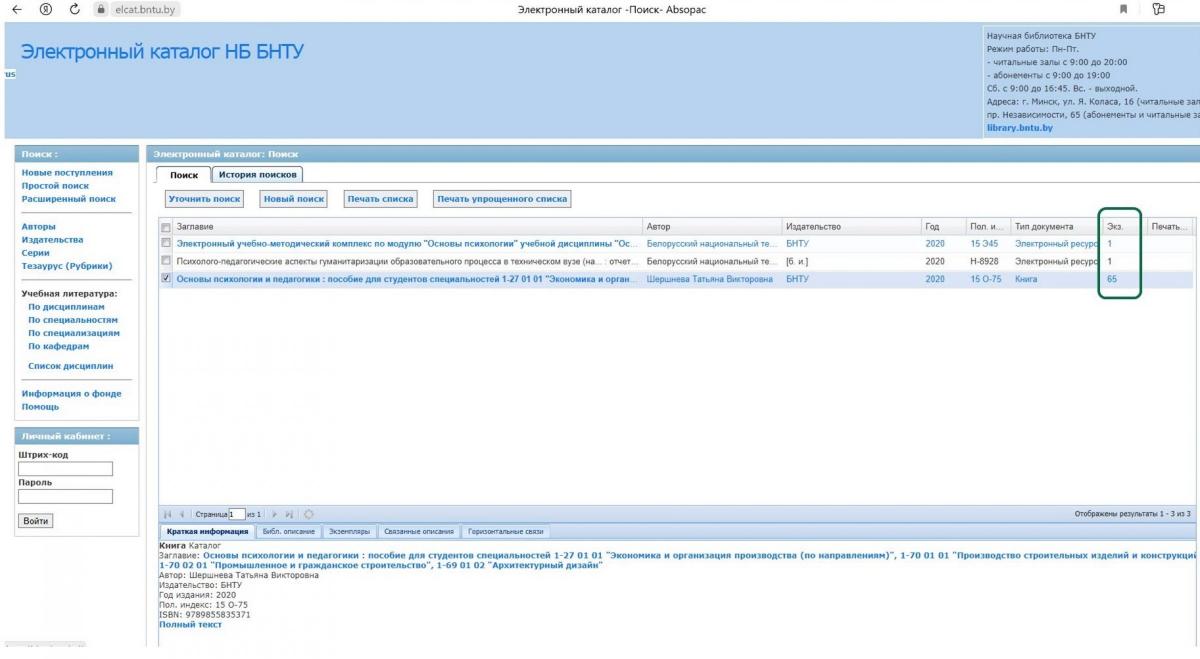This screenshot has width=1200, height=659.
Task: Sort results by the Год column header
Action: 932,227
